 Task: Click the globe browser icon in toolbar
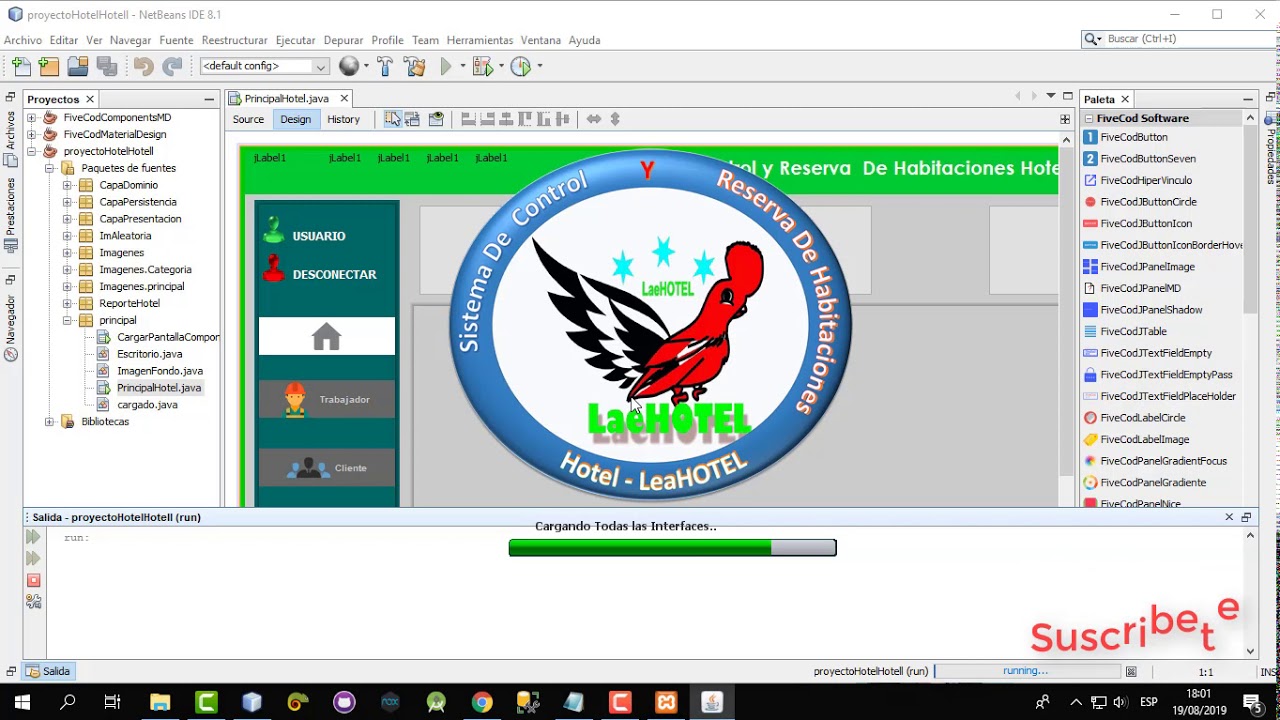point(349,66)
